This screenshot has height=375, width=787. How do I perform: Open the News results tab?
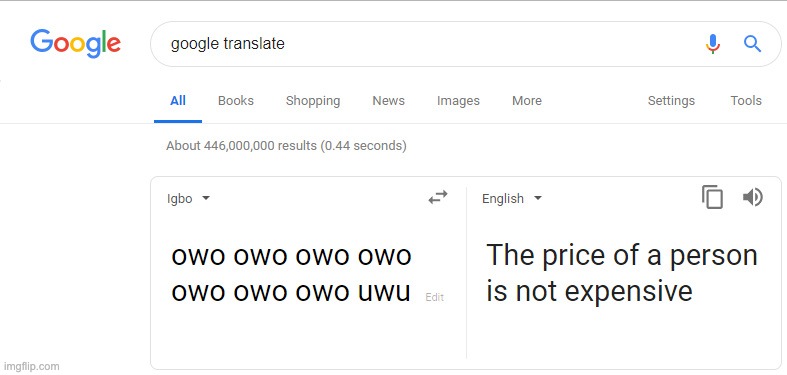point(388,101)
